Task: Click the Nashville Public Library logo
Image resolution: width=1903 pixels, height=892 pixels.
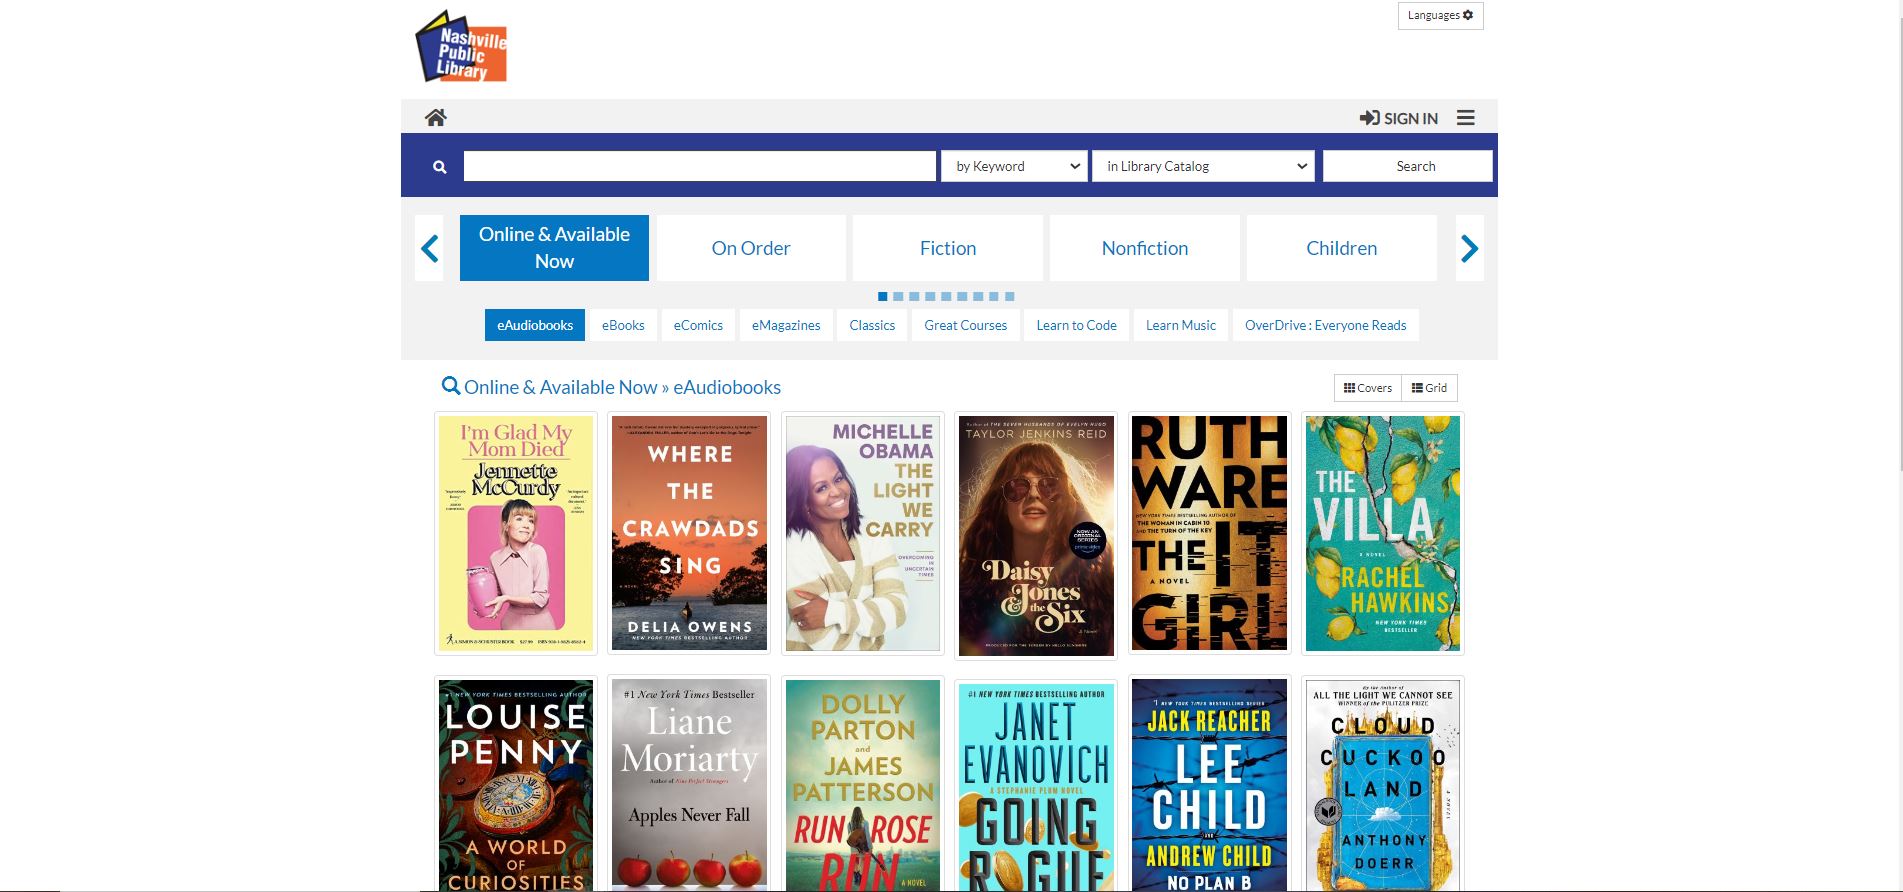Action: (461, 46)
